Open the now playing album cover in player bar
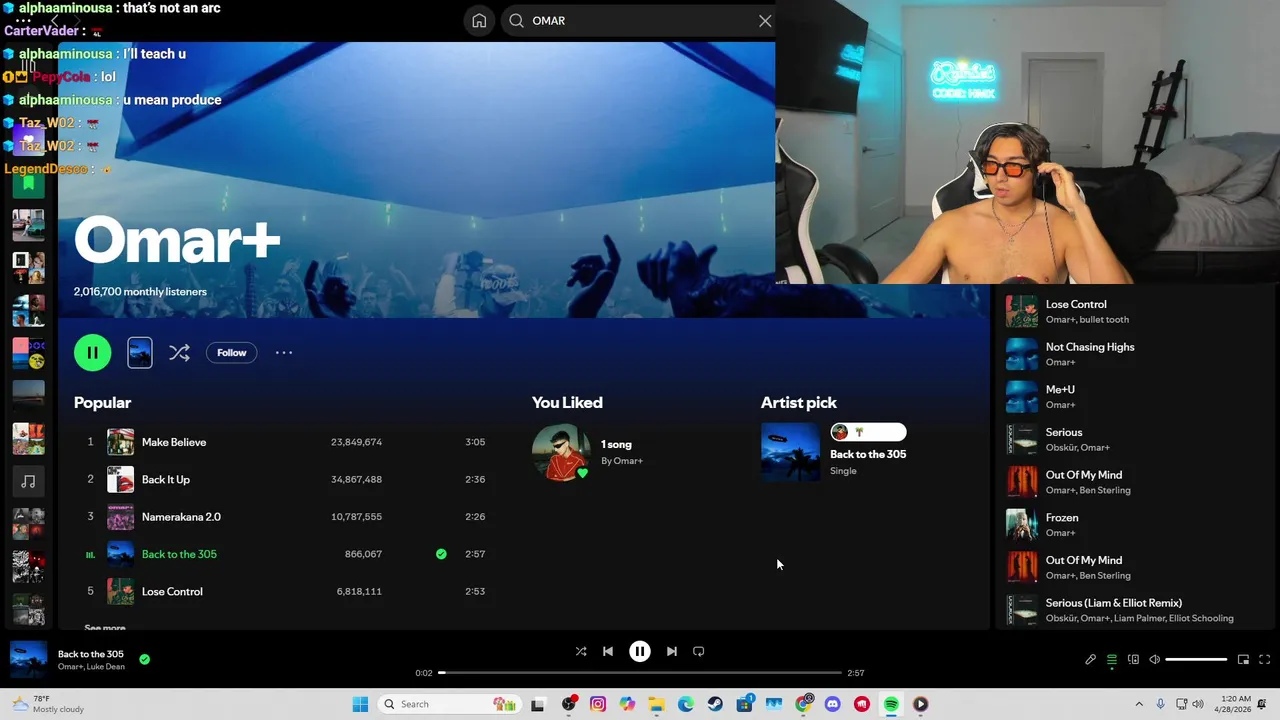This screenshot has height=720, width=1280. pyautogui.click(x=28, y=660)
